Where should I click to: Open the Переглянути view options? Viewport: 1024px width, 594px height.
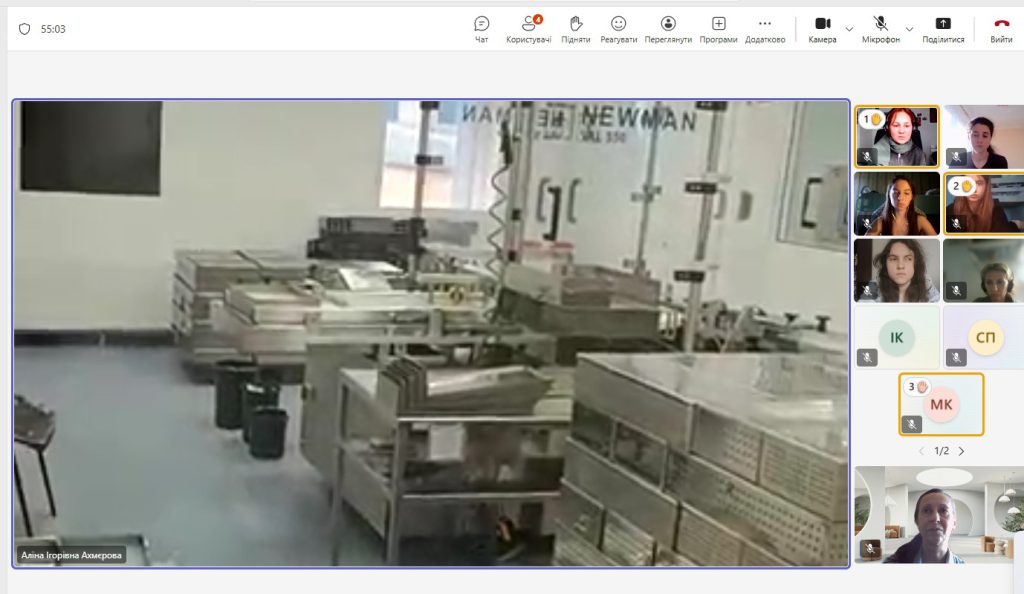point(668,29)
